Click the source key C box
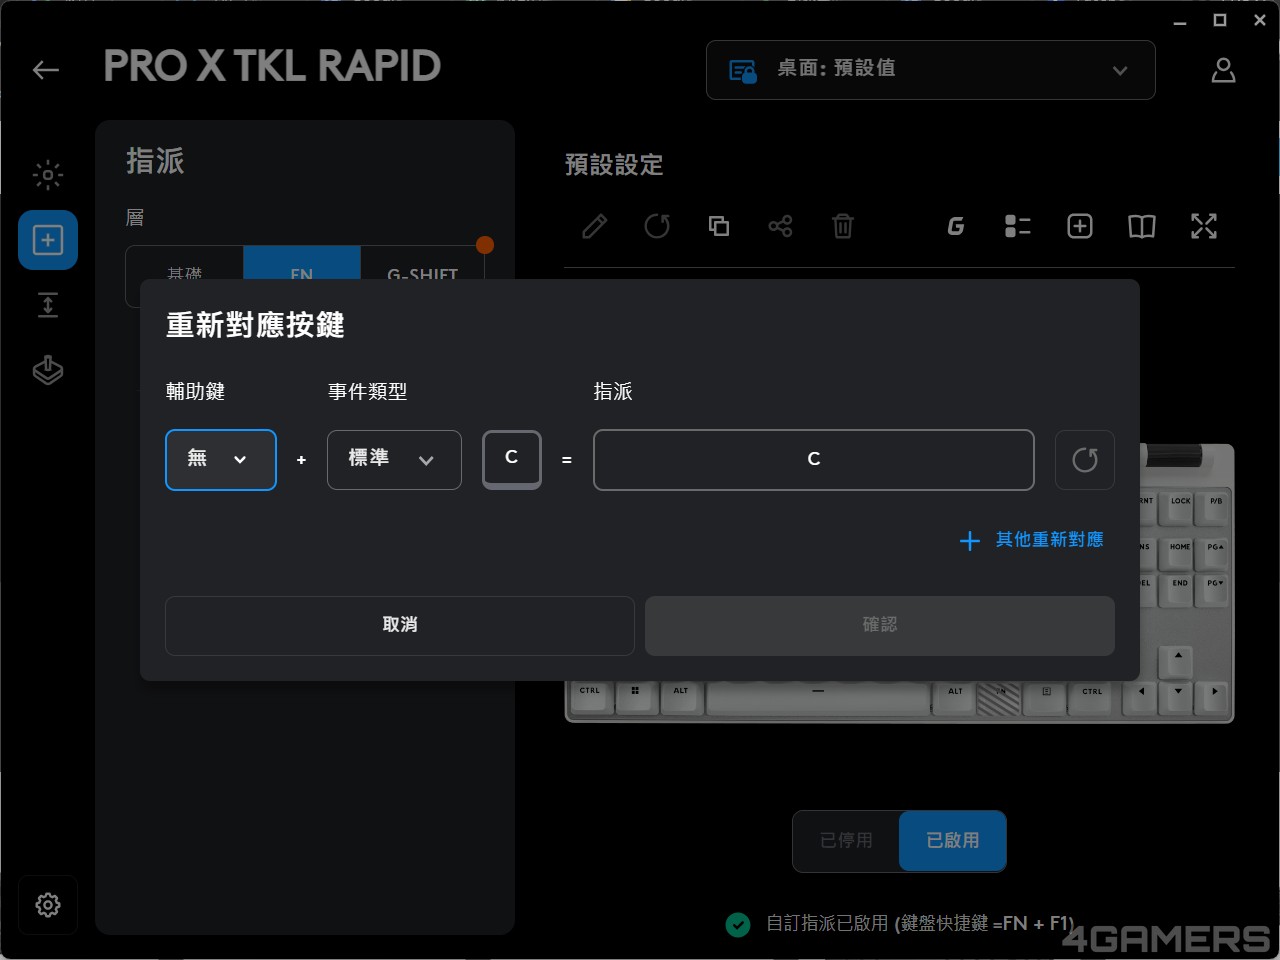1280x960 pixels. point(512,459)
